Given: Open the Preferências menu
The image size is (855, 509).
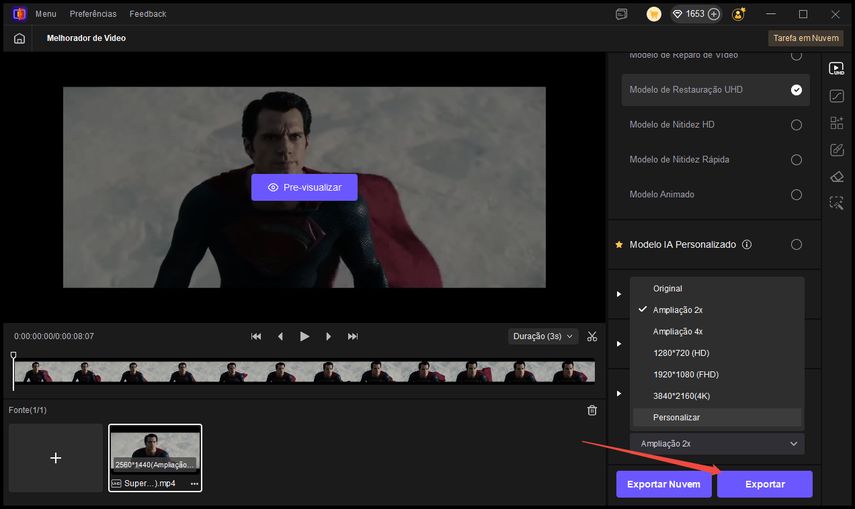Looking at the screenshot, I should [93, 14].
